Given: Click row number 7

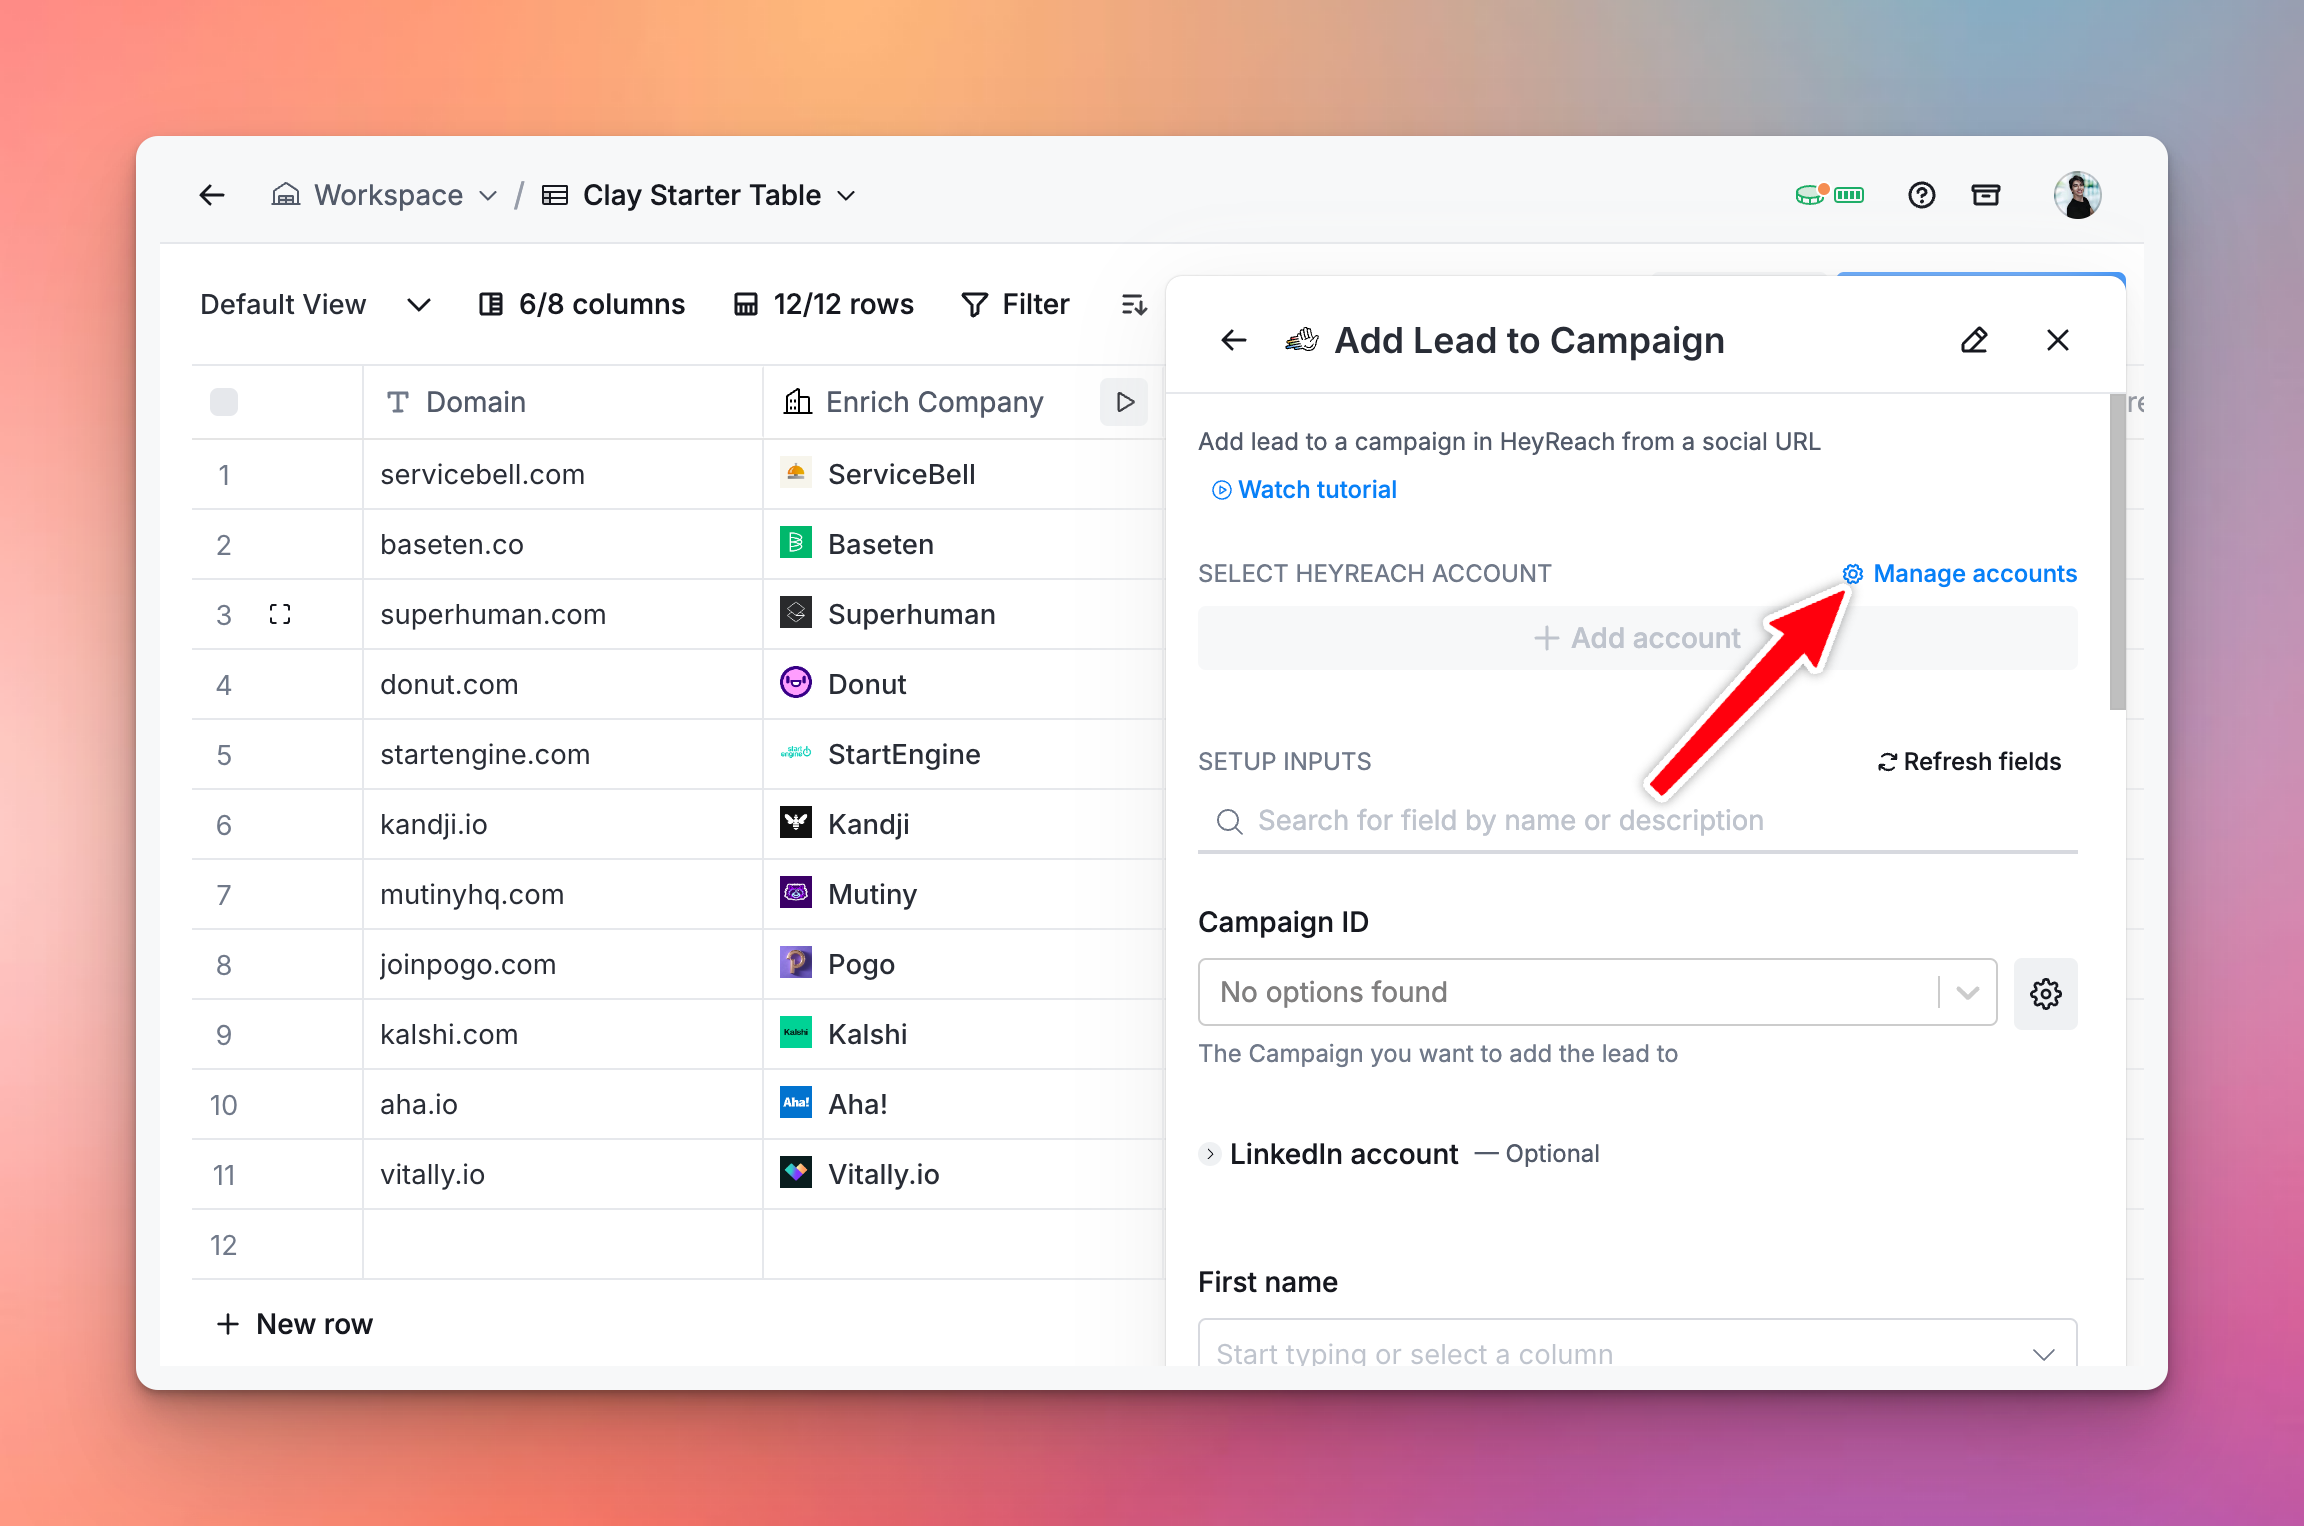Looking at the screenshot, I should coord(223,895).
